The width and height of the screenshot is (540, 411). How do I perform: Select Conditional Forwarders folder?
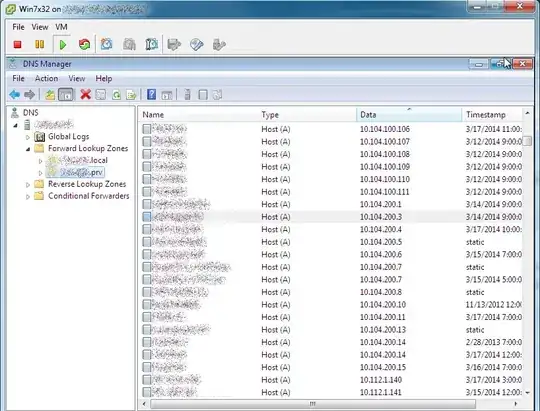pos(89,196)
